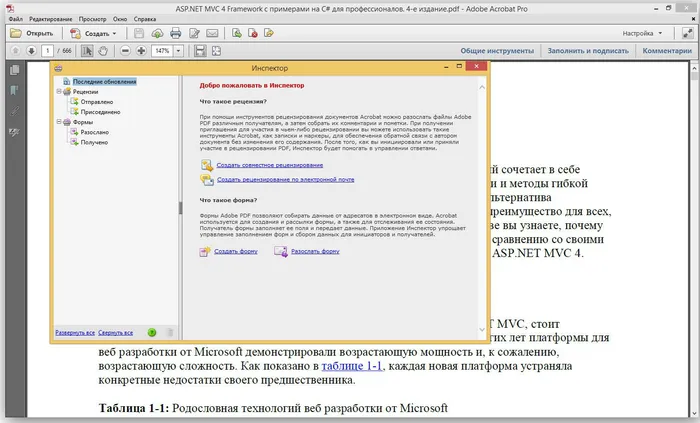The image size is (700, 423).
Task: Click the delete page red icon
Action: pyautogui.click(x=253, y=33)
